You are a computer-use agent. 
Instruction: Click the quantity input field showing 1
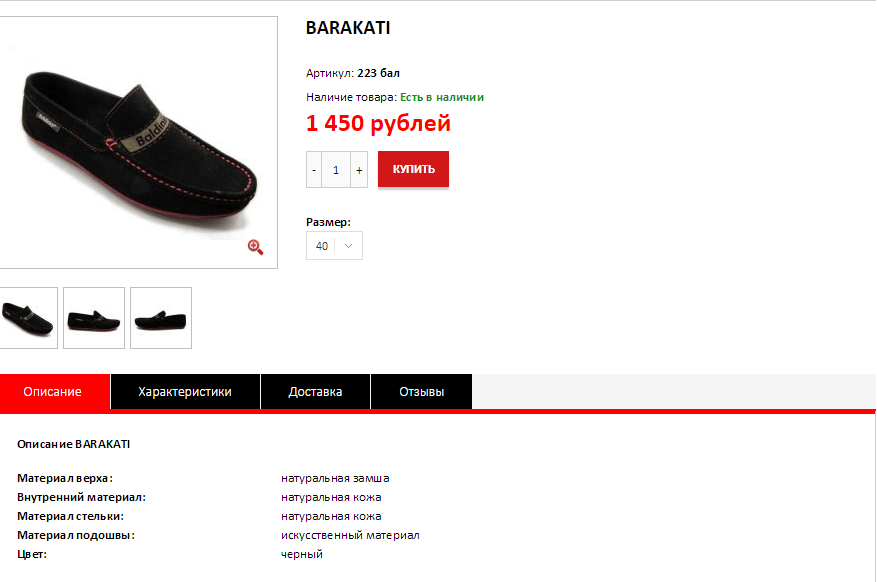336,169
